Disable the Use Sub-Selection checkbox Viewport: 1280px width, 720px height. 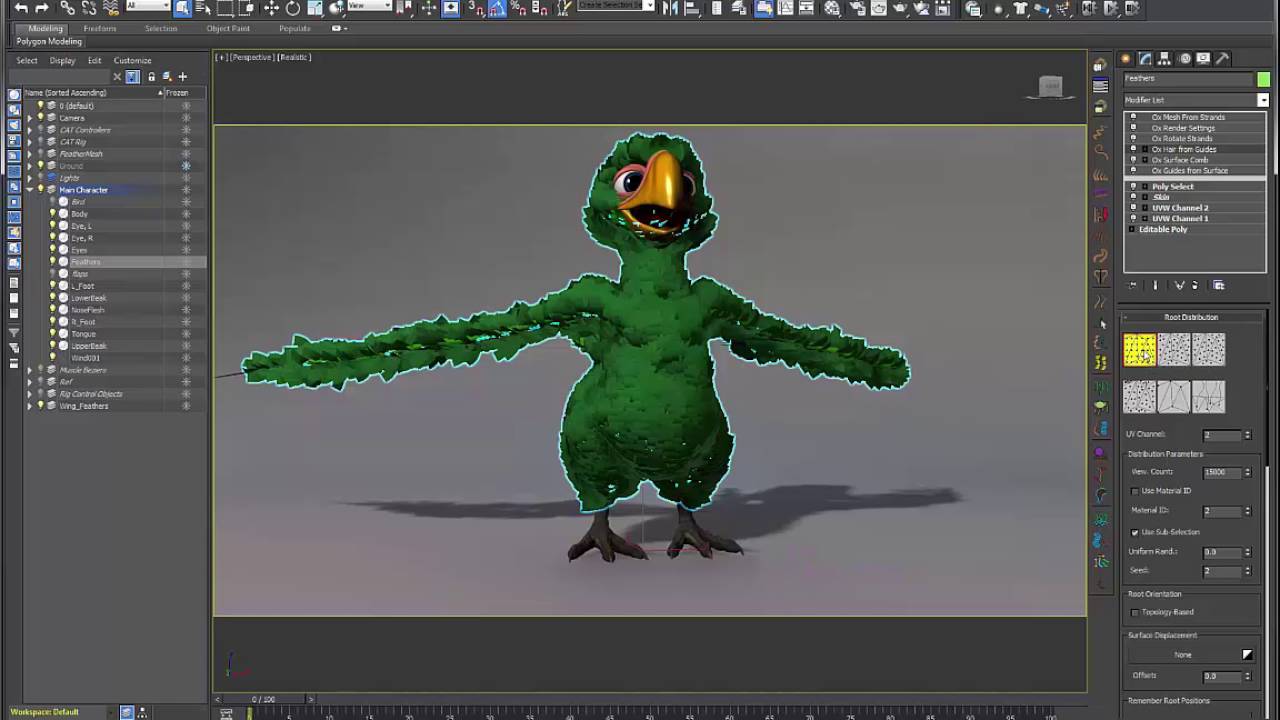point(1135,532)
